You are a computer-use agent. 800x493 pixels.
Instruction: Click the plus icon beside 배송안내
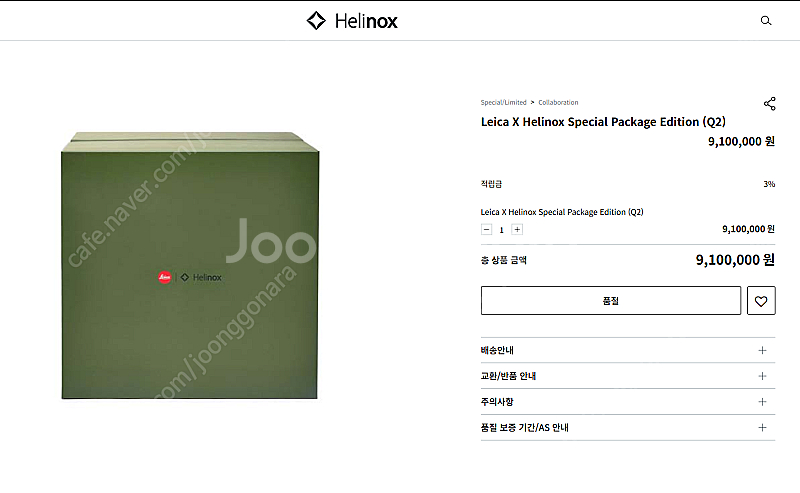(x=762, y=350)
